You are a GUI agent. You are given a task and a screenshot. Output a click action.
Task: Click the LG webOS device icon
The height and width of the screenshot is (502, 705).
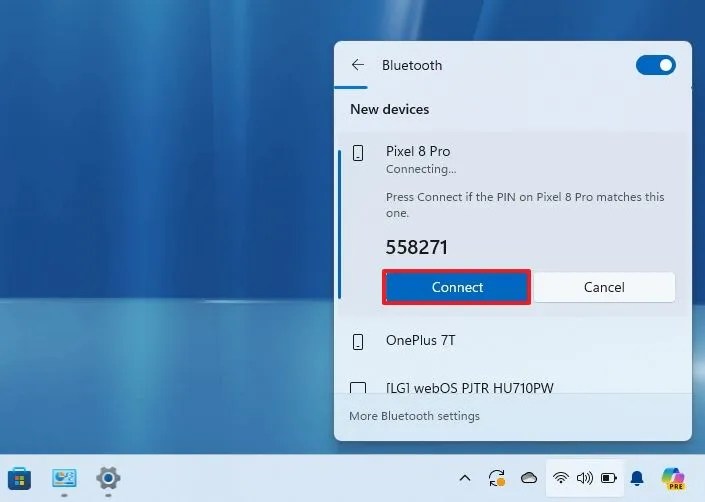(358, 387)
